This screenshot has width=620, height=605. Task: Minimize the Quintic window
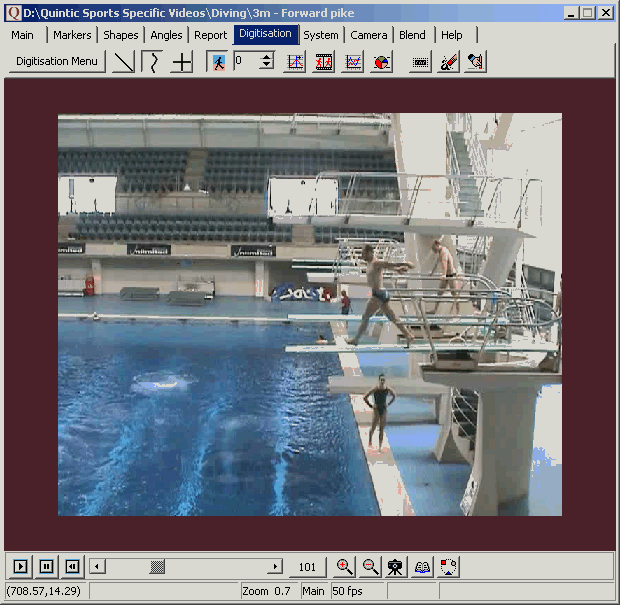571,13
